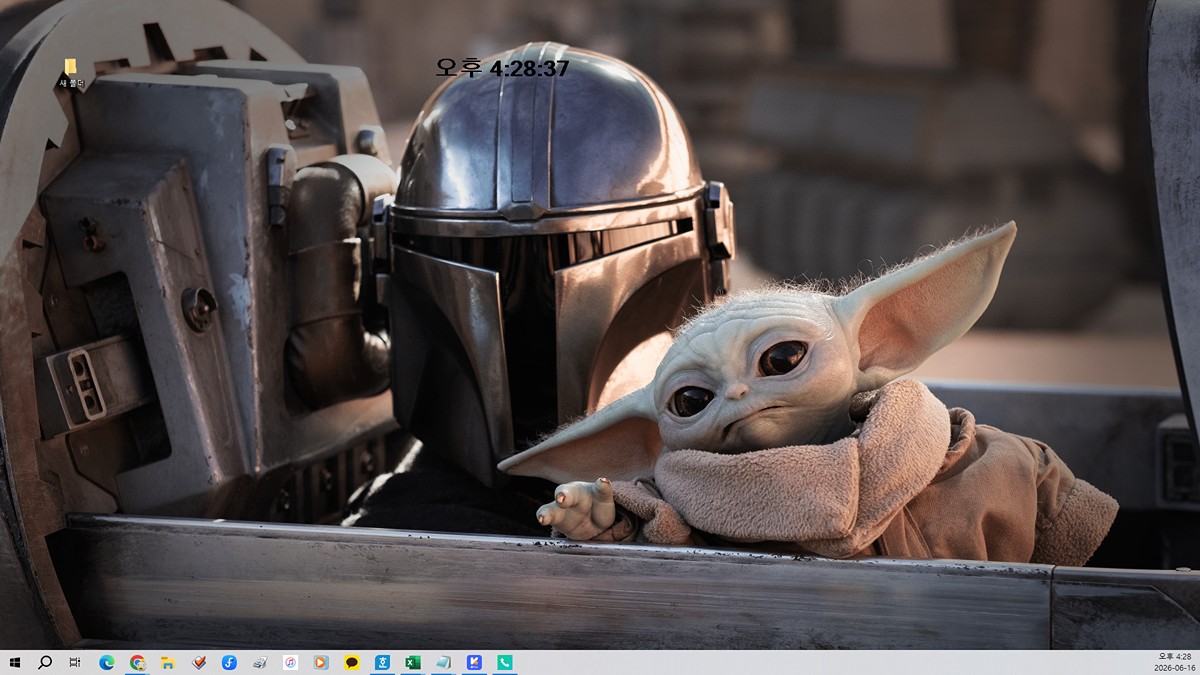Open the taskbar clock and date
Screen dimensions: 1200x675
(1175, 662)
